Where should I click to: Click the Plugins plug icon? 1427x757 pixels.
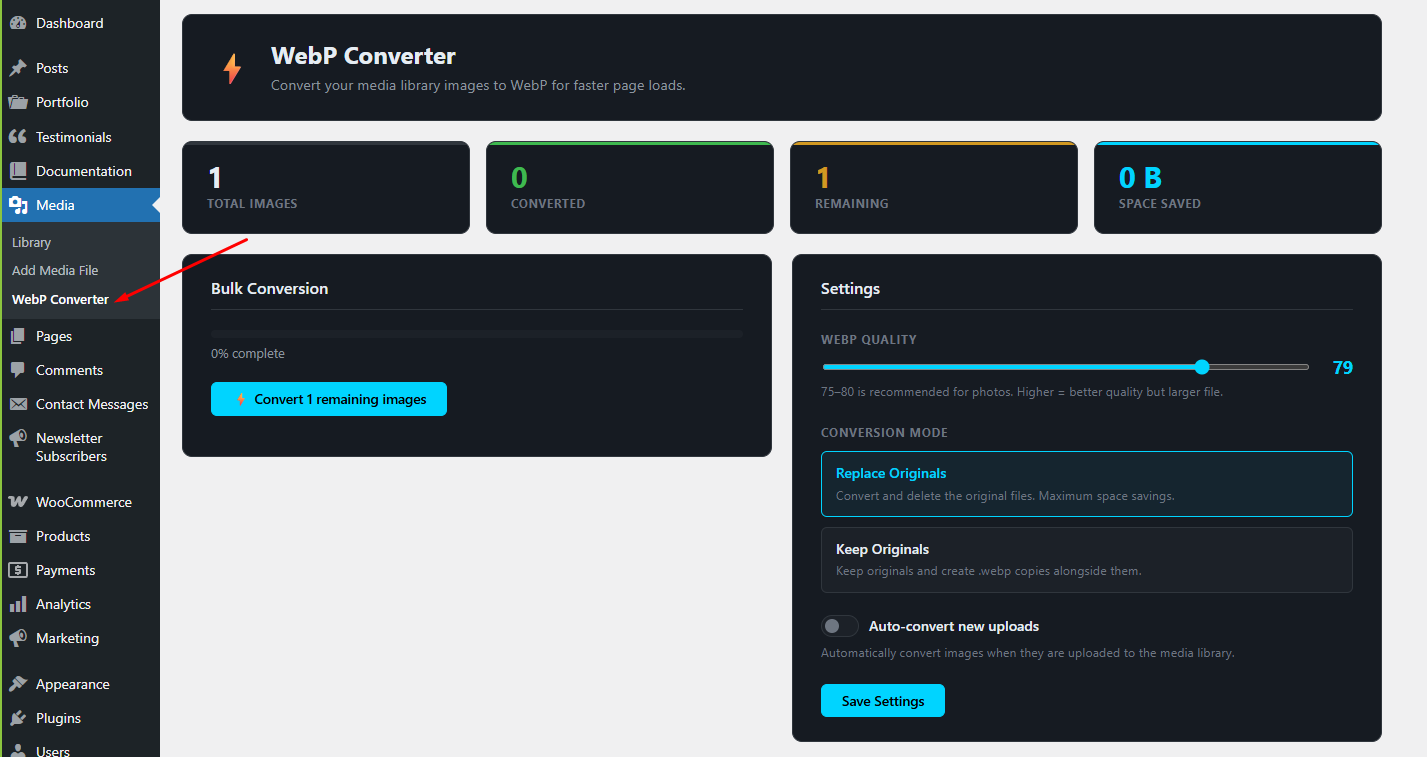coord(18,718)
